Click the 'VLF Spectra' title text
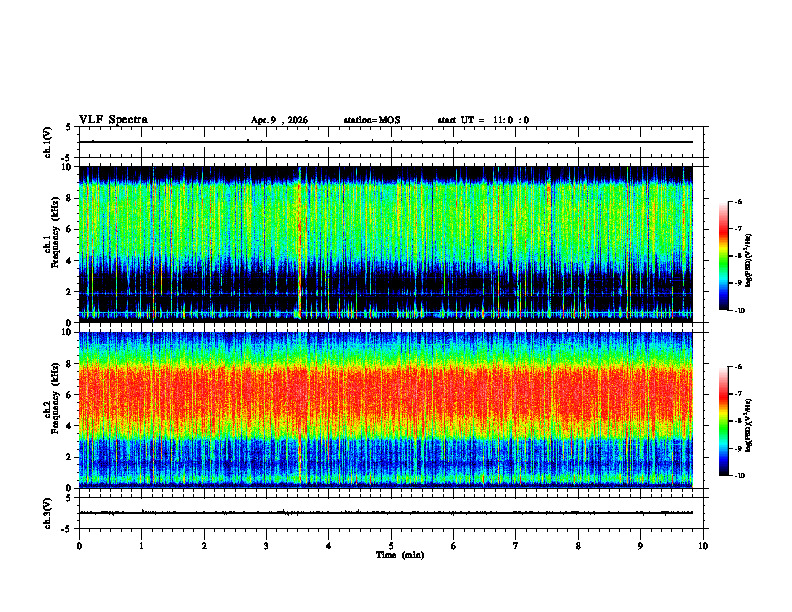The height and width of the screenshot is (612, 792). (113, 120)
